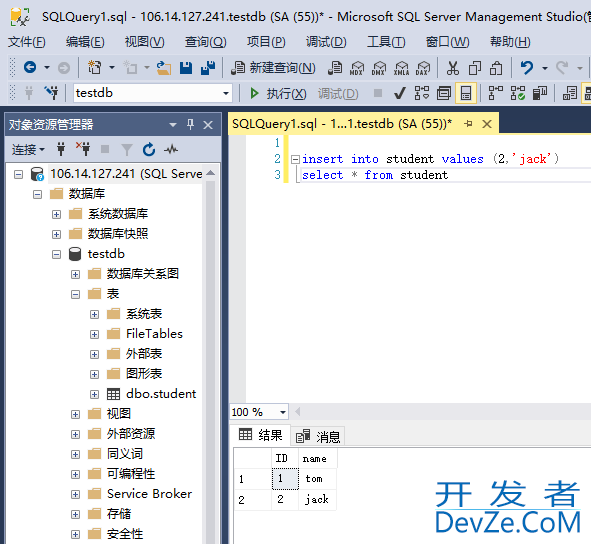This screenshot has width=591, height=544.
Task: Toggle include client statistics
Action: 540,93
